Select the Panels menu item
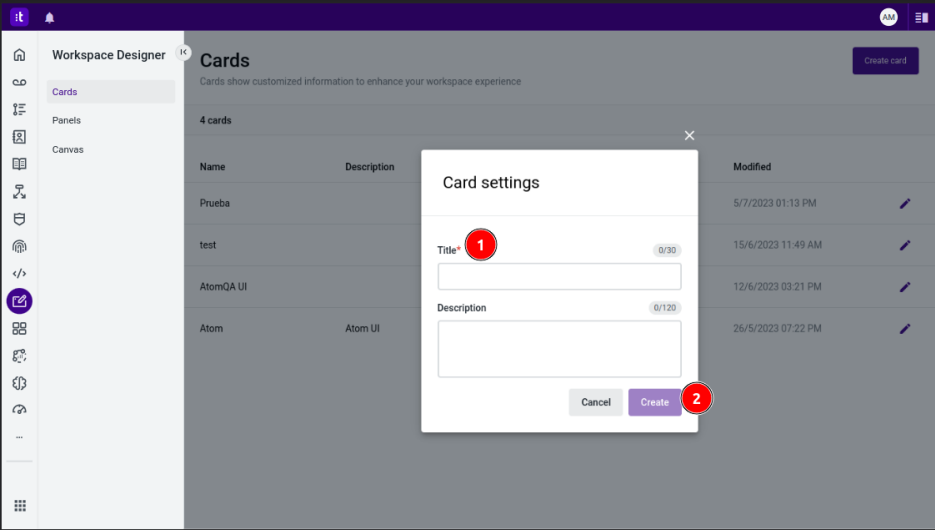This screenshot has width=935, height=530. (67, 120)
